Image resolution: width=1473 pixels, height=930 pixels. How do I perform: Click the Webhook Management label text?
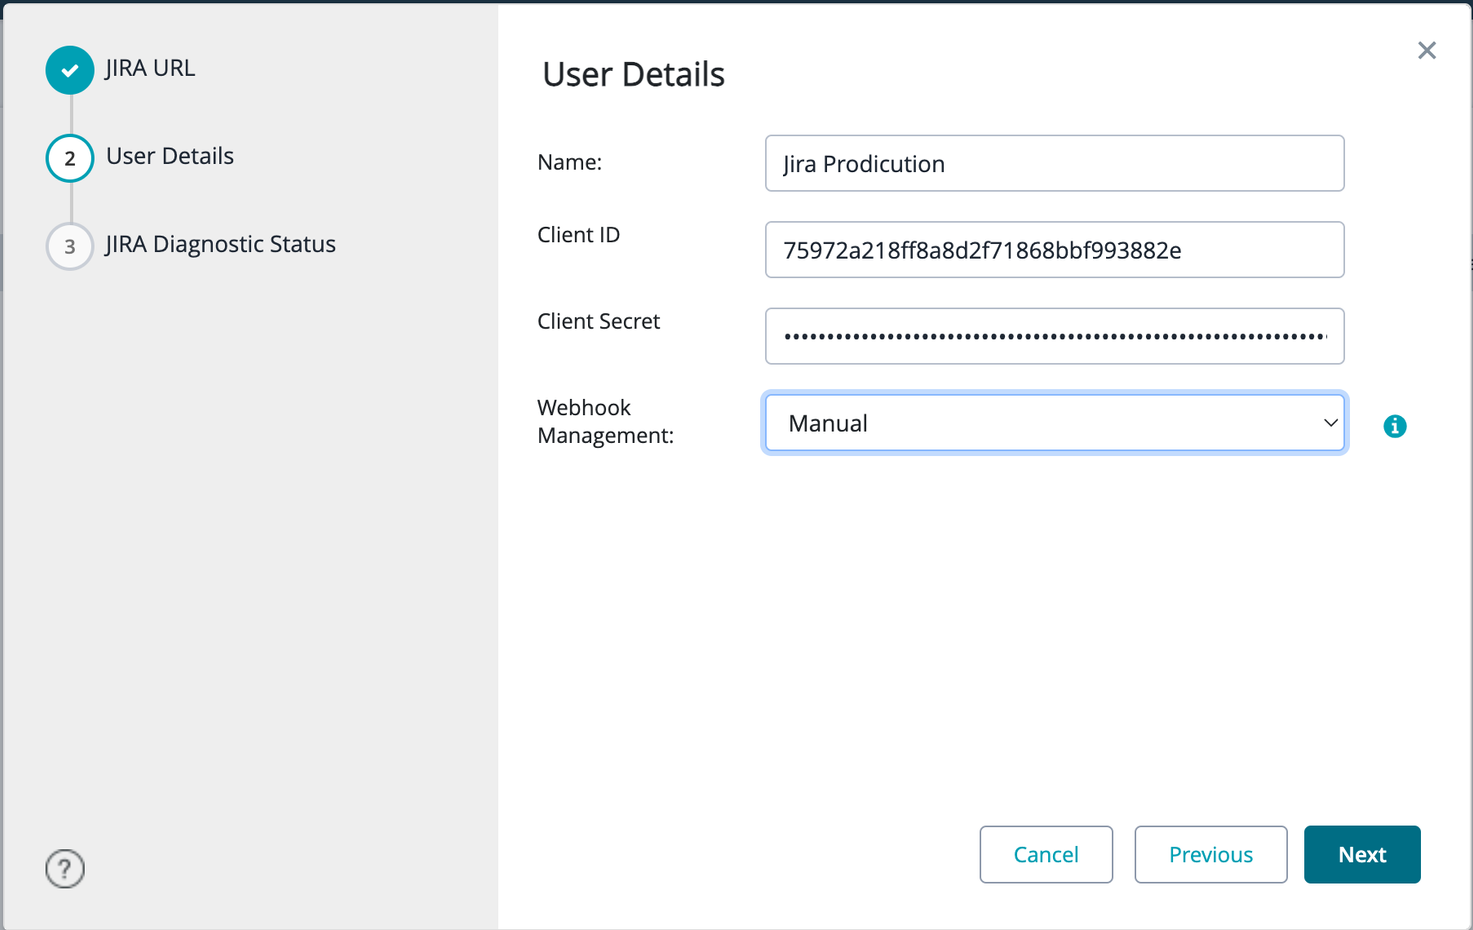(x=605, y=421)
